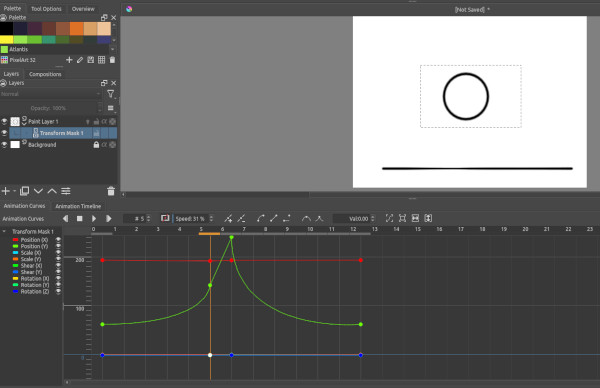600x388 pixels.
Task: Hide Paint Layer 1 with its eye icon
Action: [4, 121]
